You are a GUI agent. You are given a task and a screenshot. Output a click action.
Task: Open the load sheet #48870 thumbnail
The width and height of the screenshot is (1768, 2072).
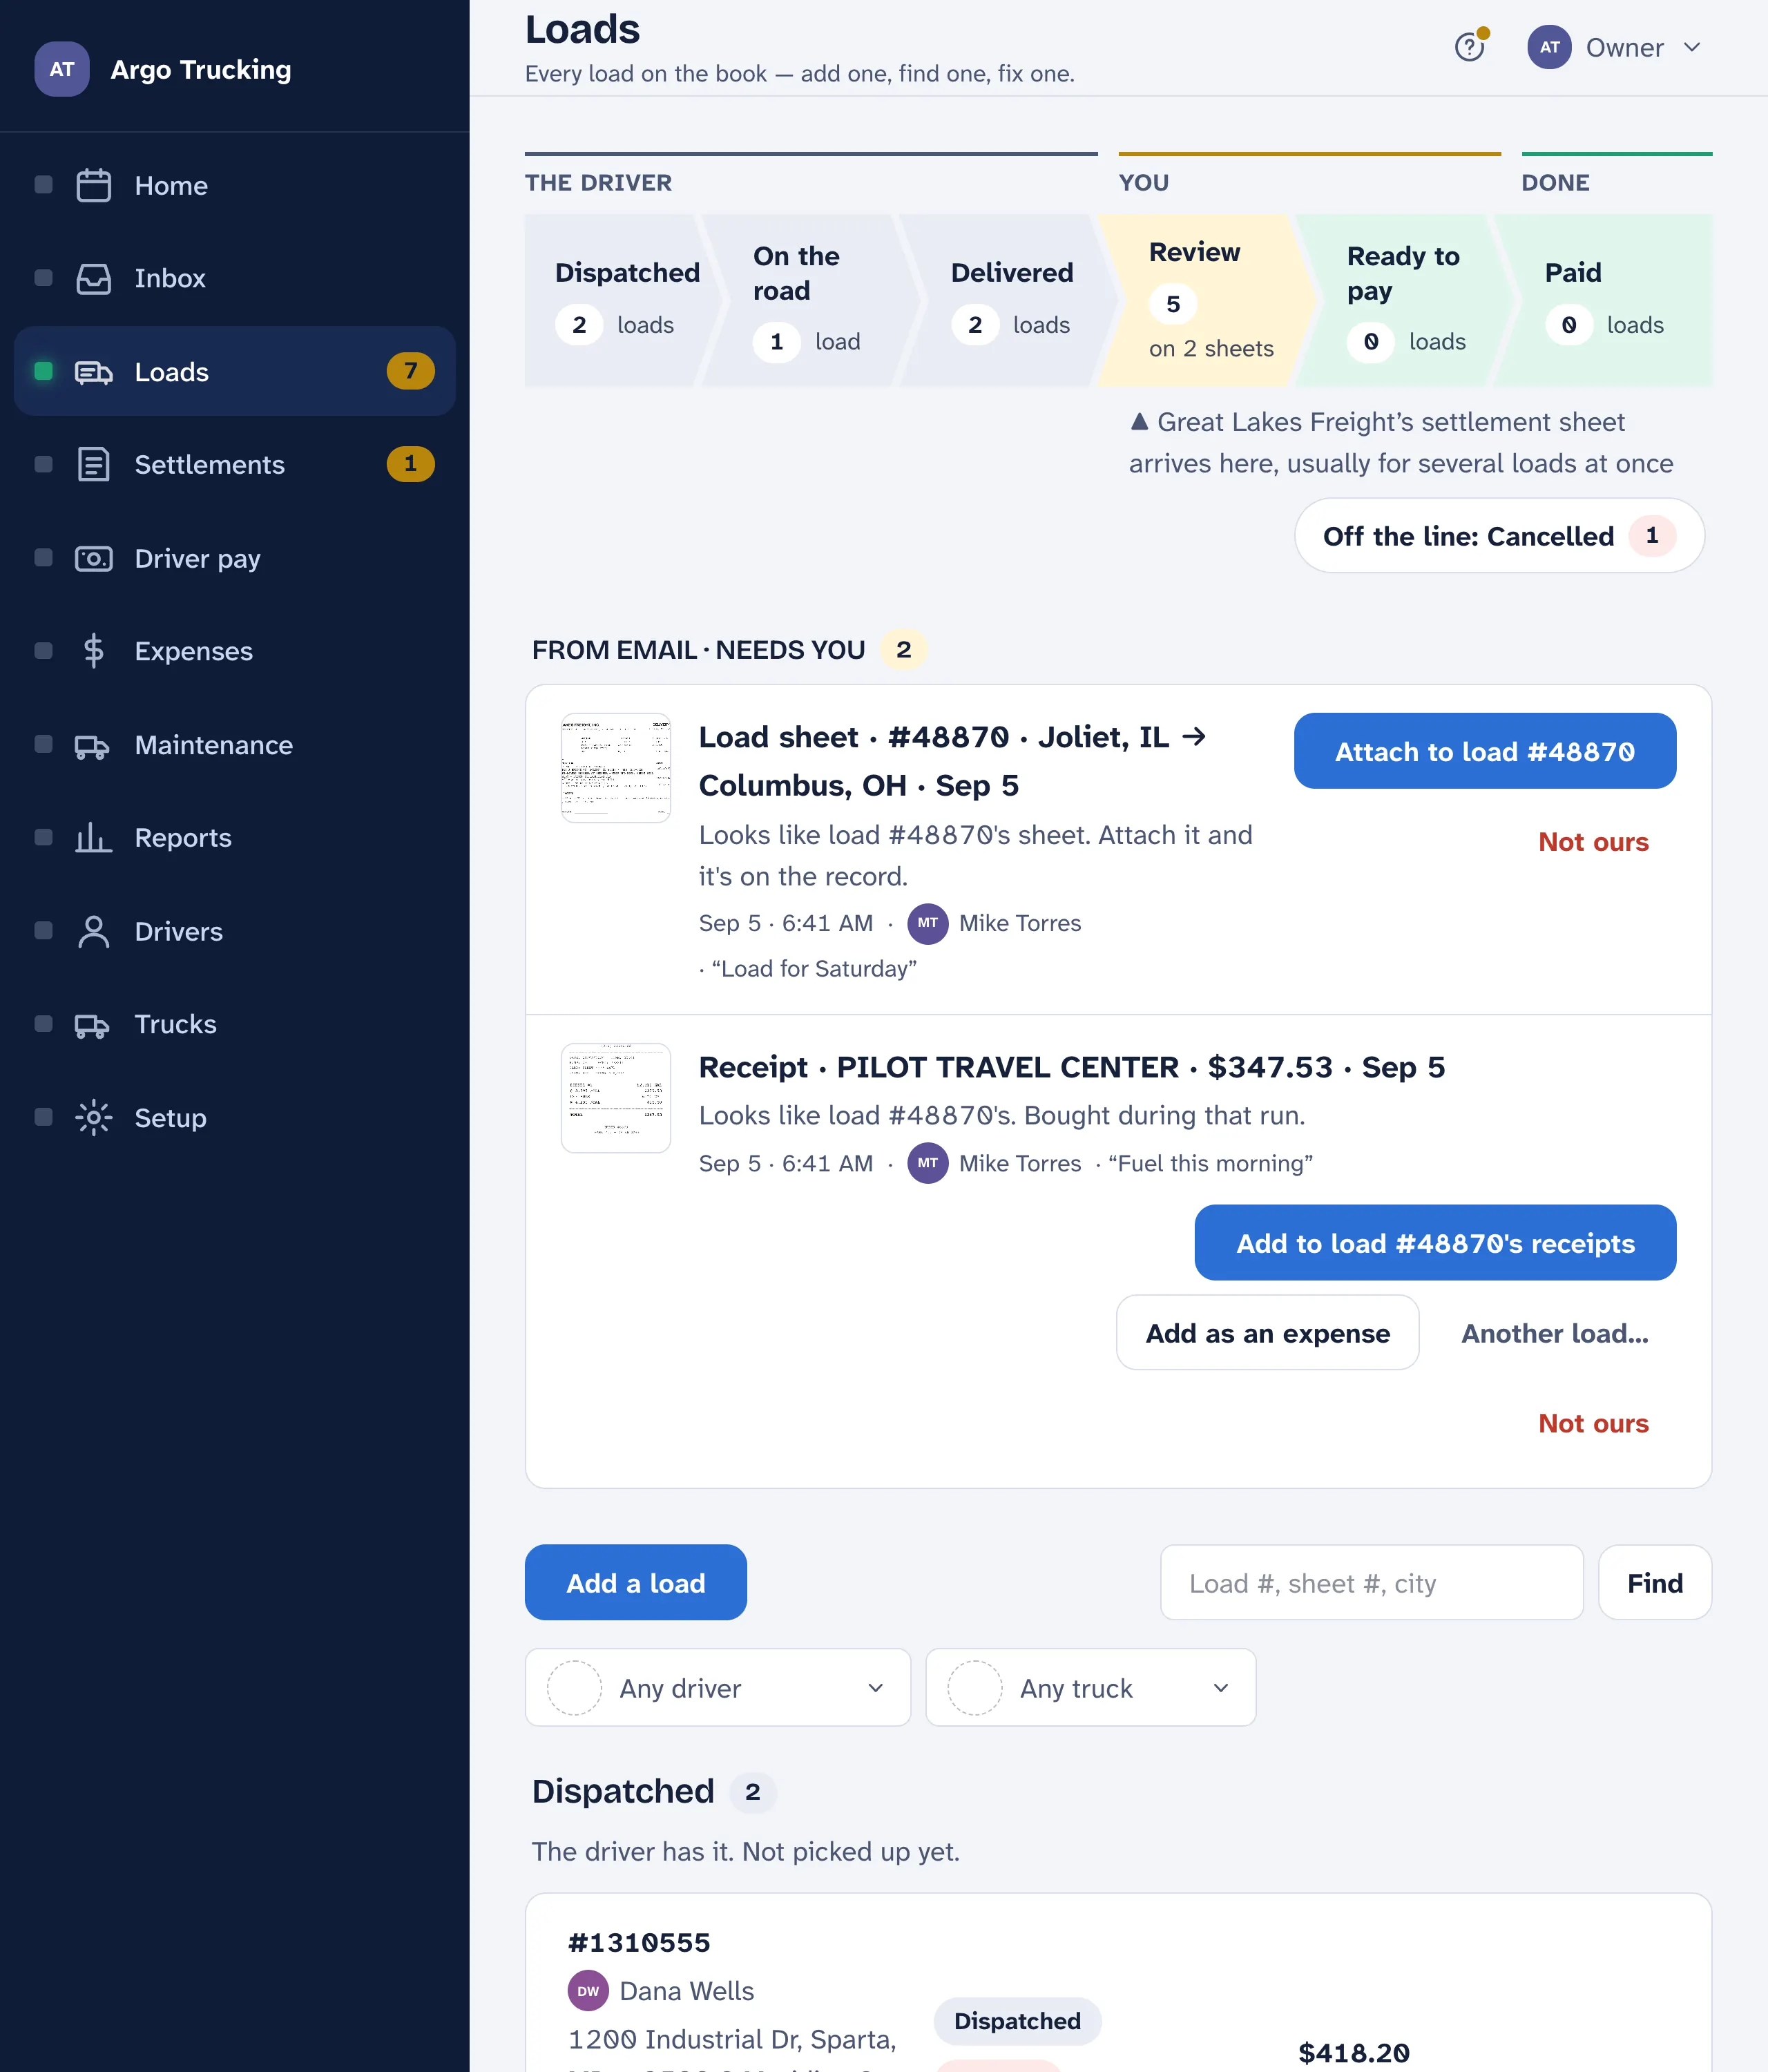click(x=616, y=768)
